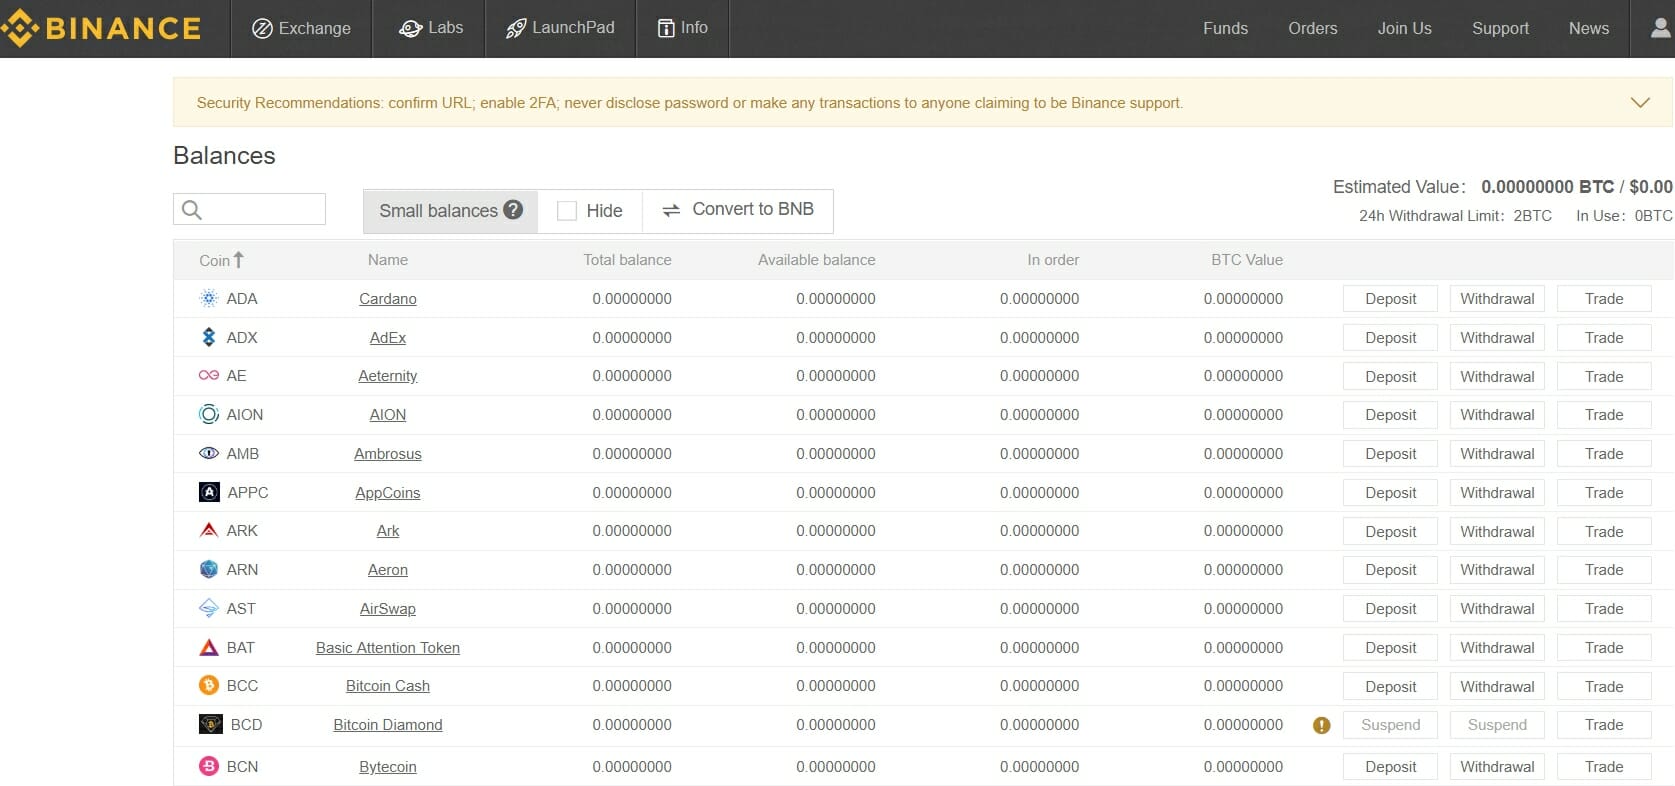1675x786 pixels.
Task: Click the Available balance column header
Action: [x=816, y=259]
